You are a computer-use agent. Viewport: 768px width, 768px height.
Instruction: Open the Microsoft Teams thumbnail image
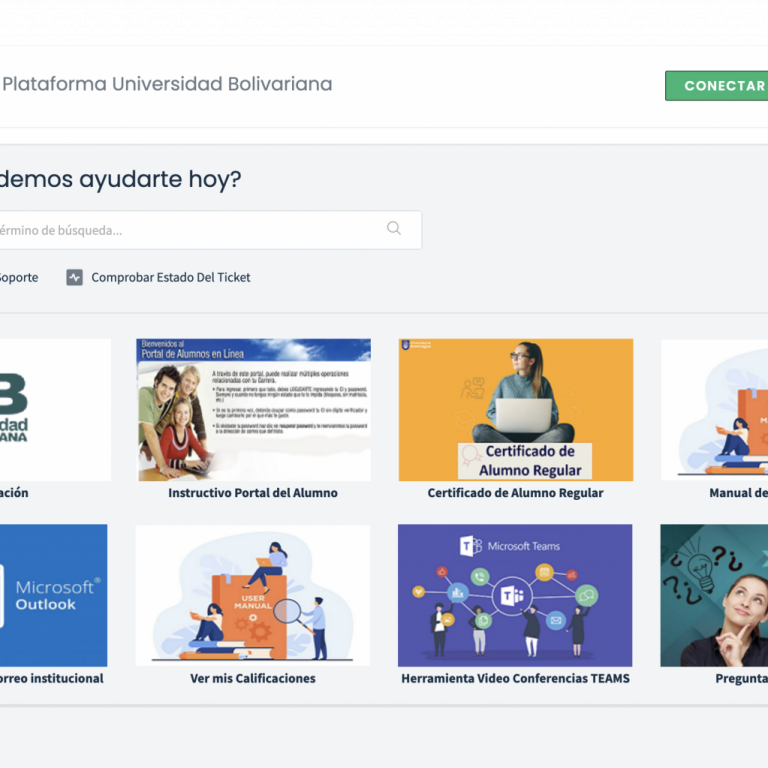pos(515,595)
